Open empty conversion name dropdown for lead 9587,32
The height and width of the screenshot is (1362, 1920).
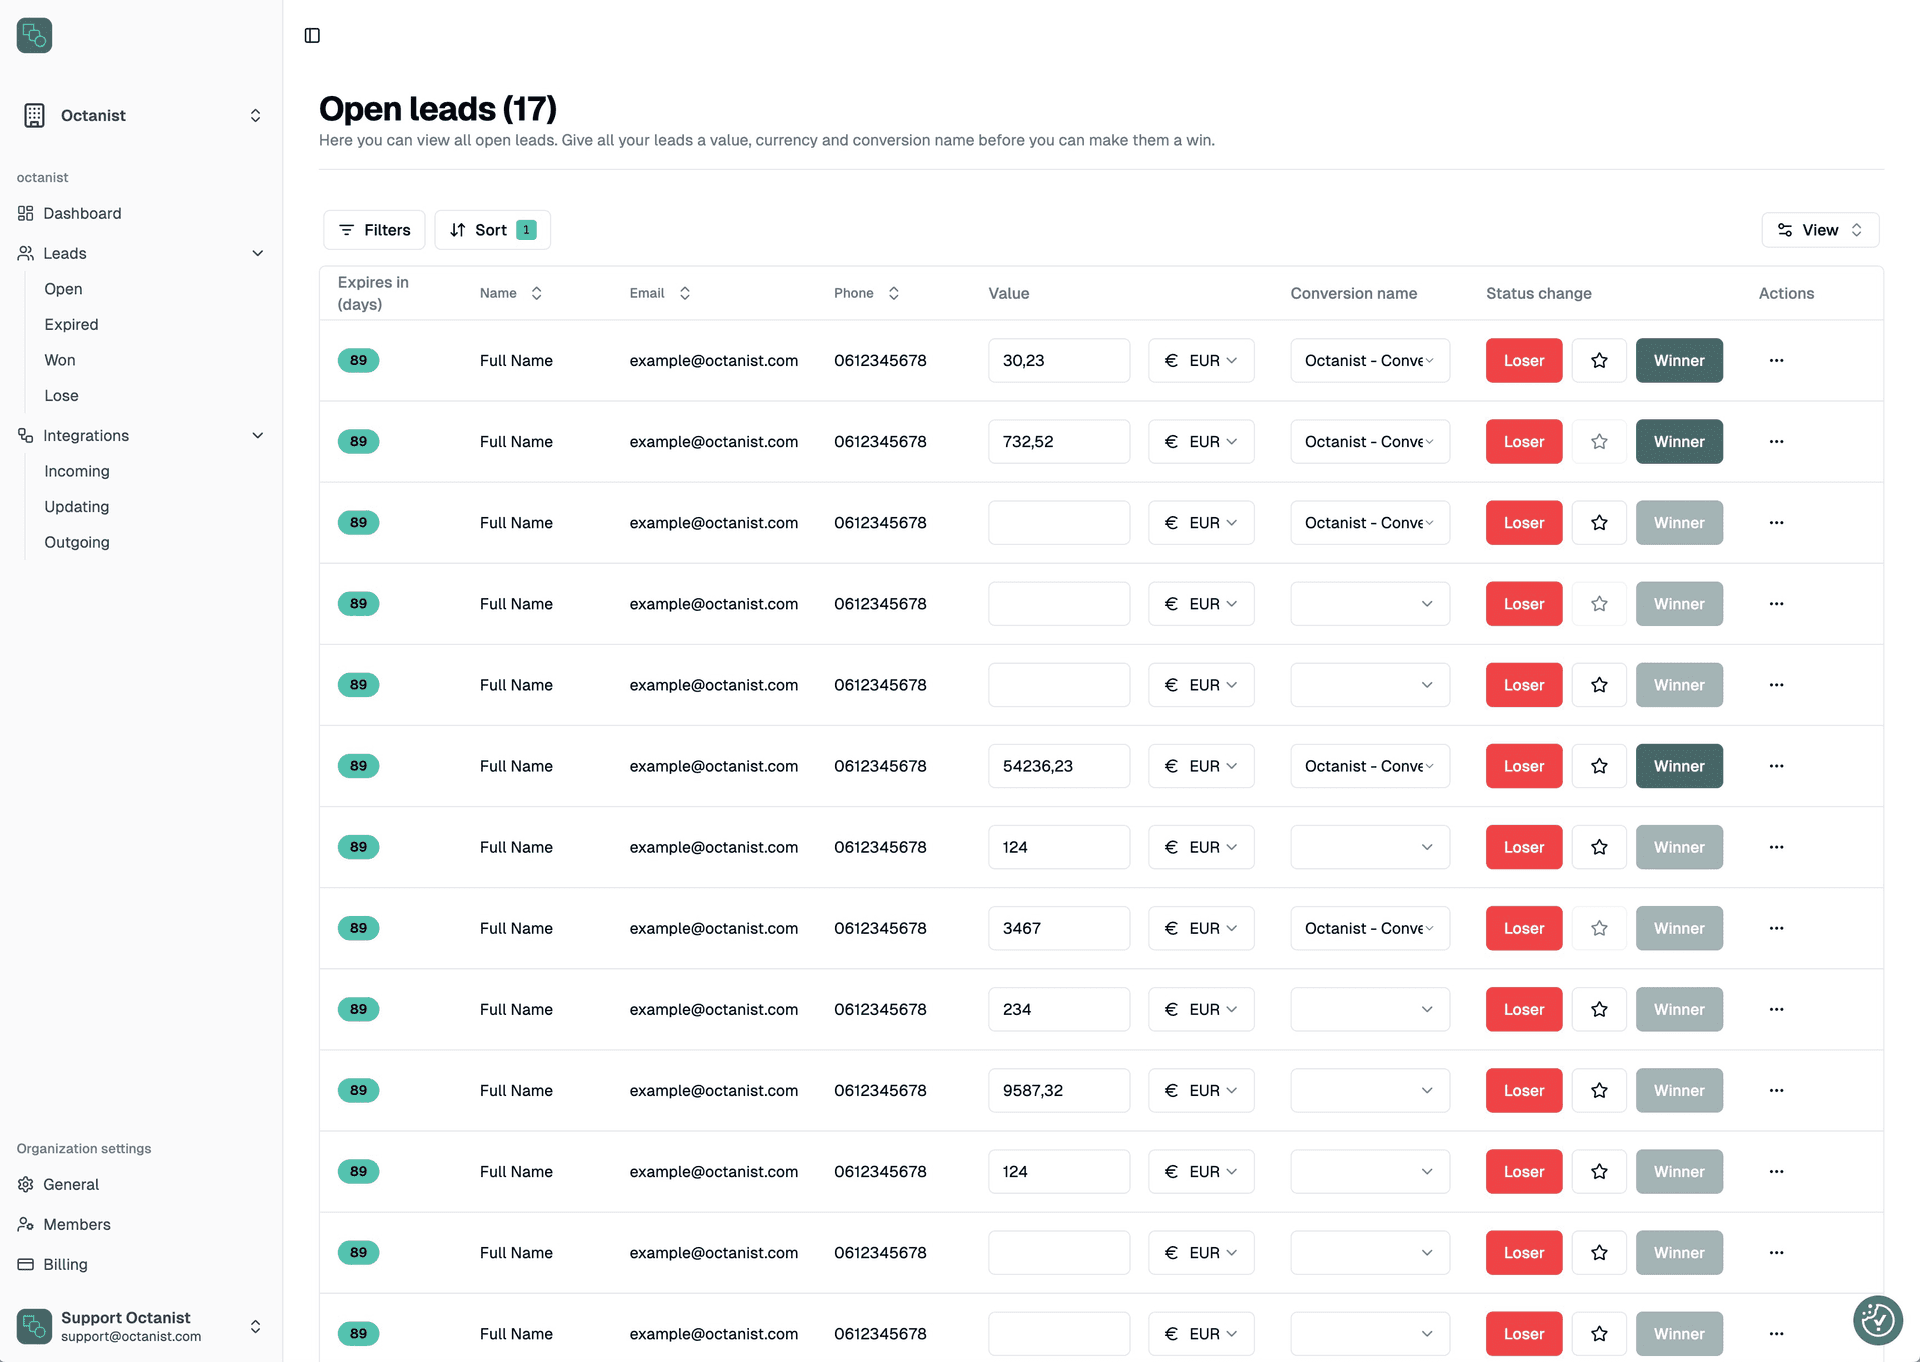pos(1369,1091)
